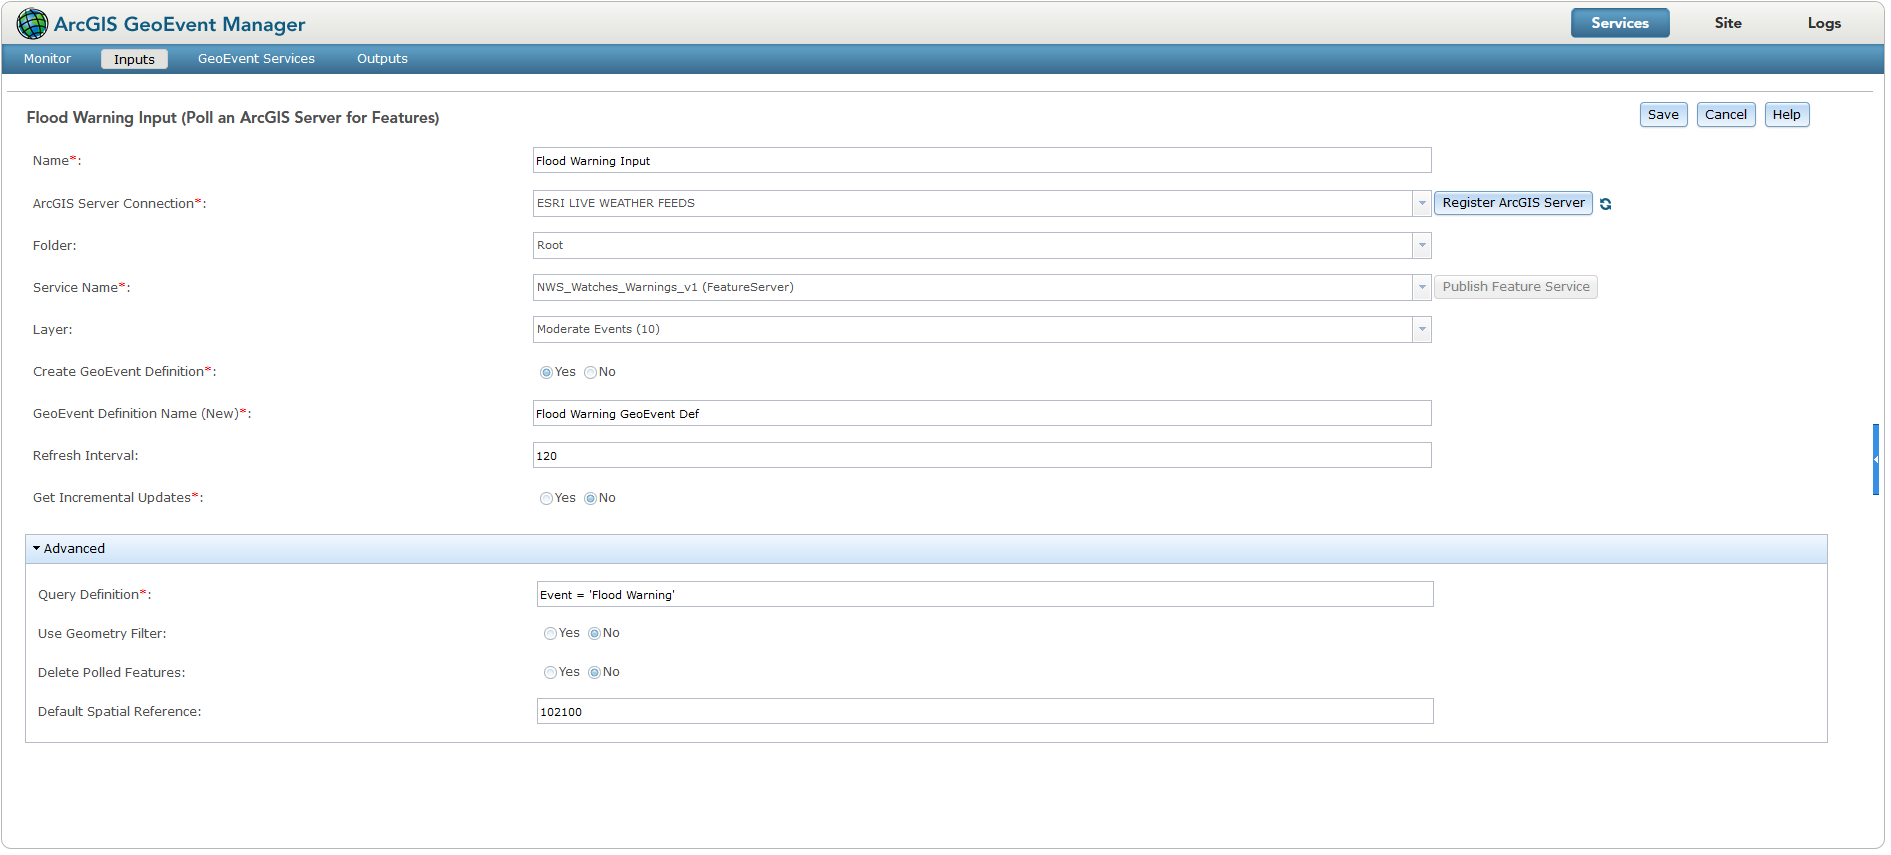This screenshot has width=1891, height=855.
Task: Select Yes for Use Geometry Filter
Action: click(x=550, y=634)
